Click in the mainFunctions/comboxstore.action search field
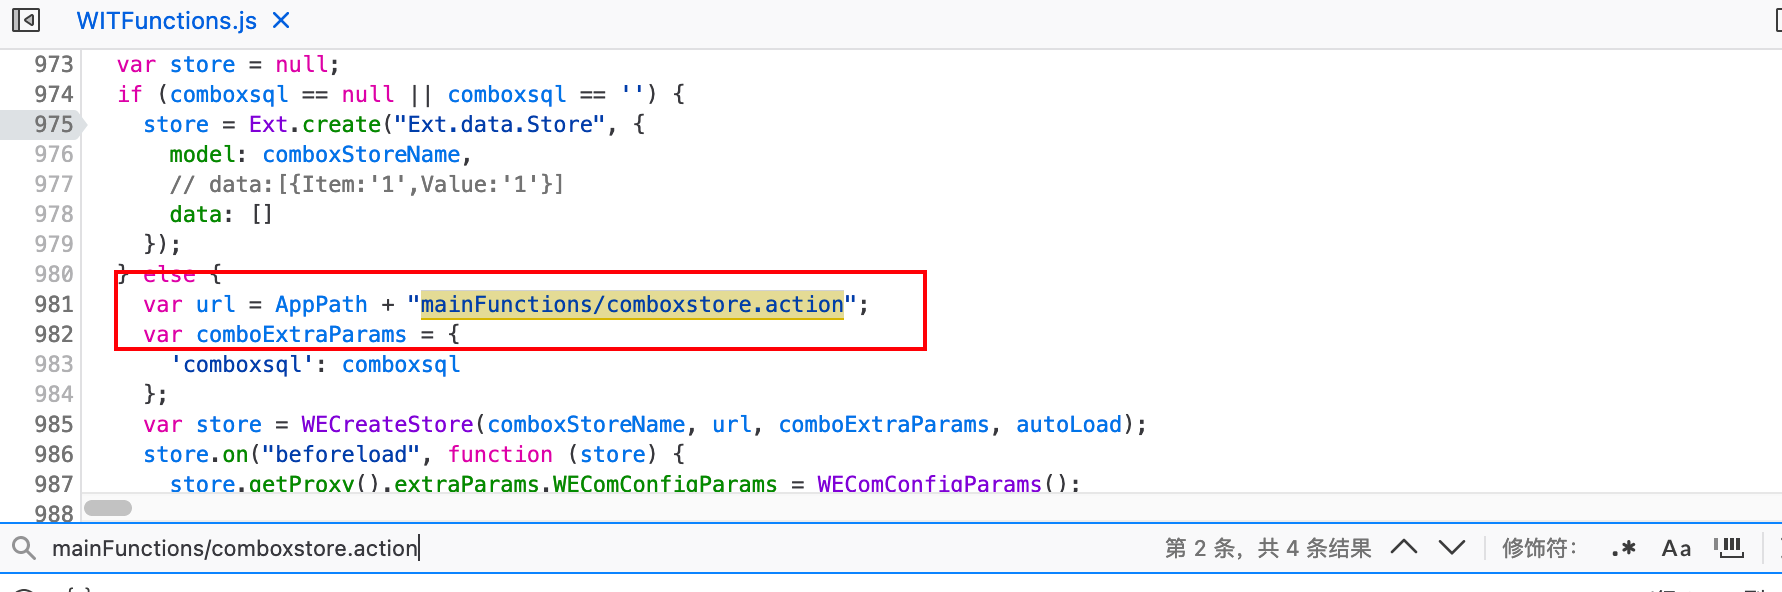The image size is (1782, 592). pos(600,548)
